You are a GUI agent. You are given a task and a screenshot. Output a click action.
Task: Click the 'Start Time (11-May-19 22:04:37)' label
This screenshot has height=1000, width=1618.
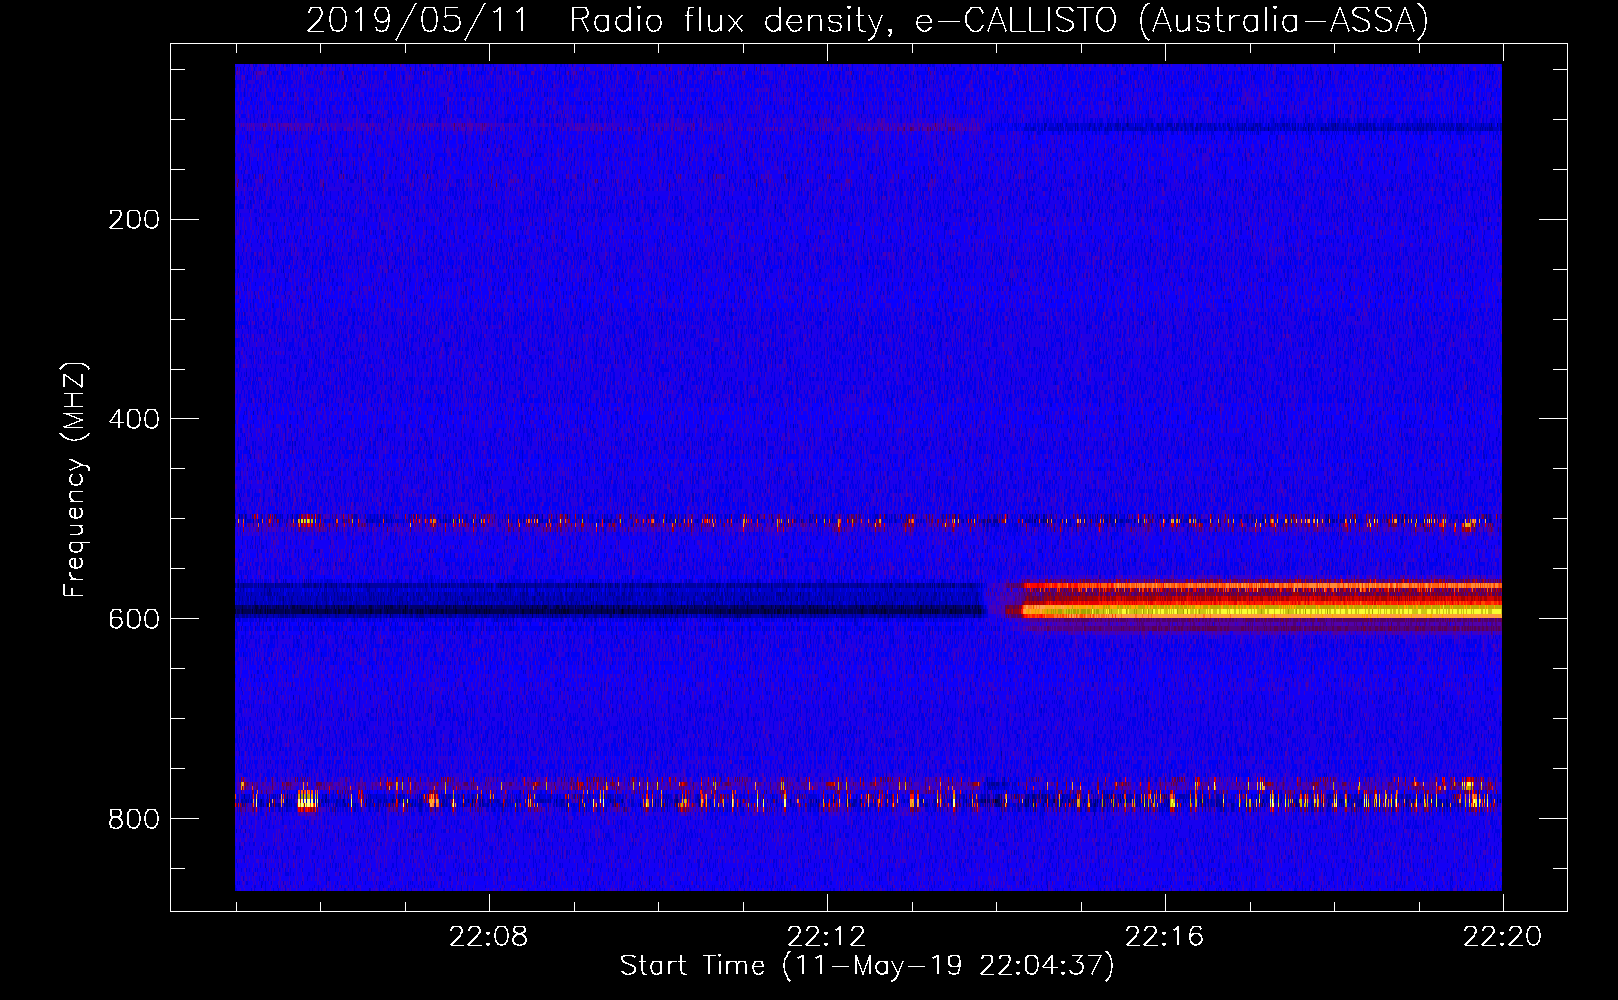(867, 966)
